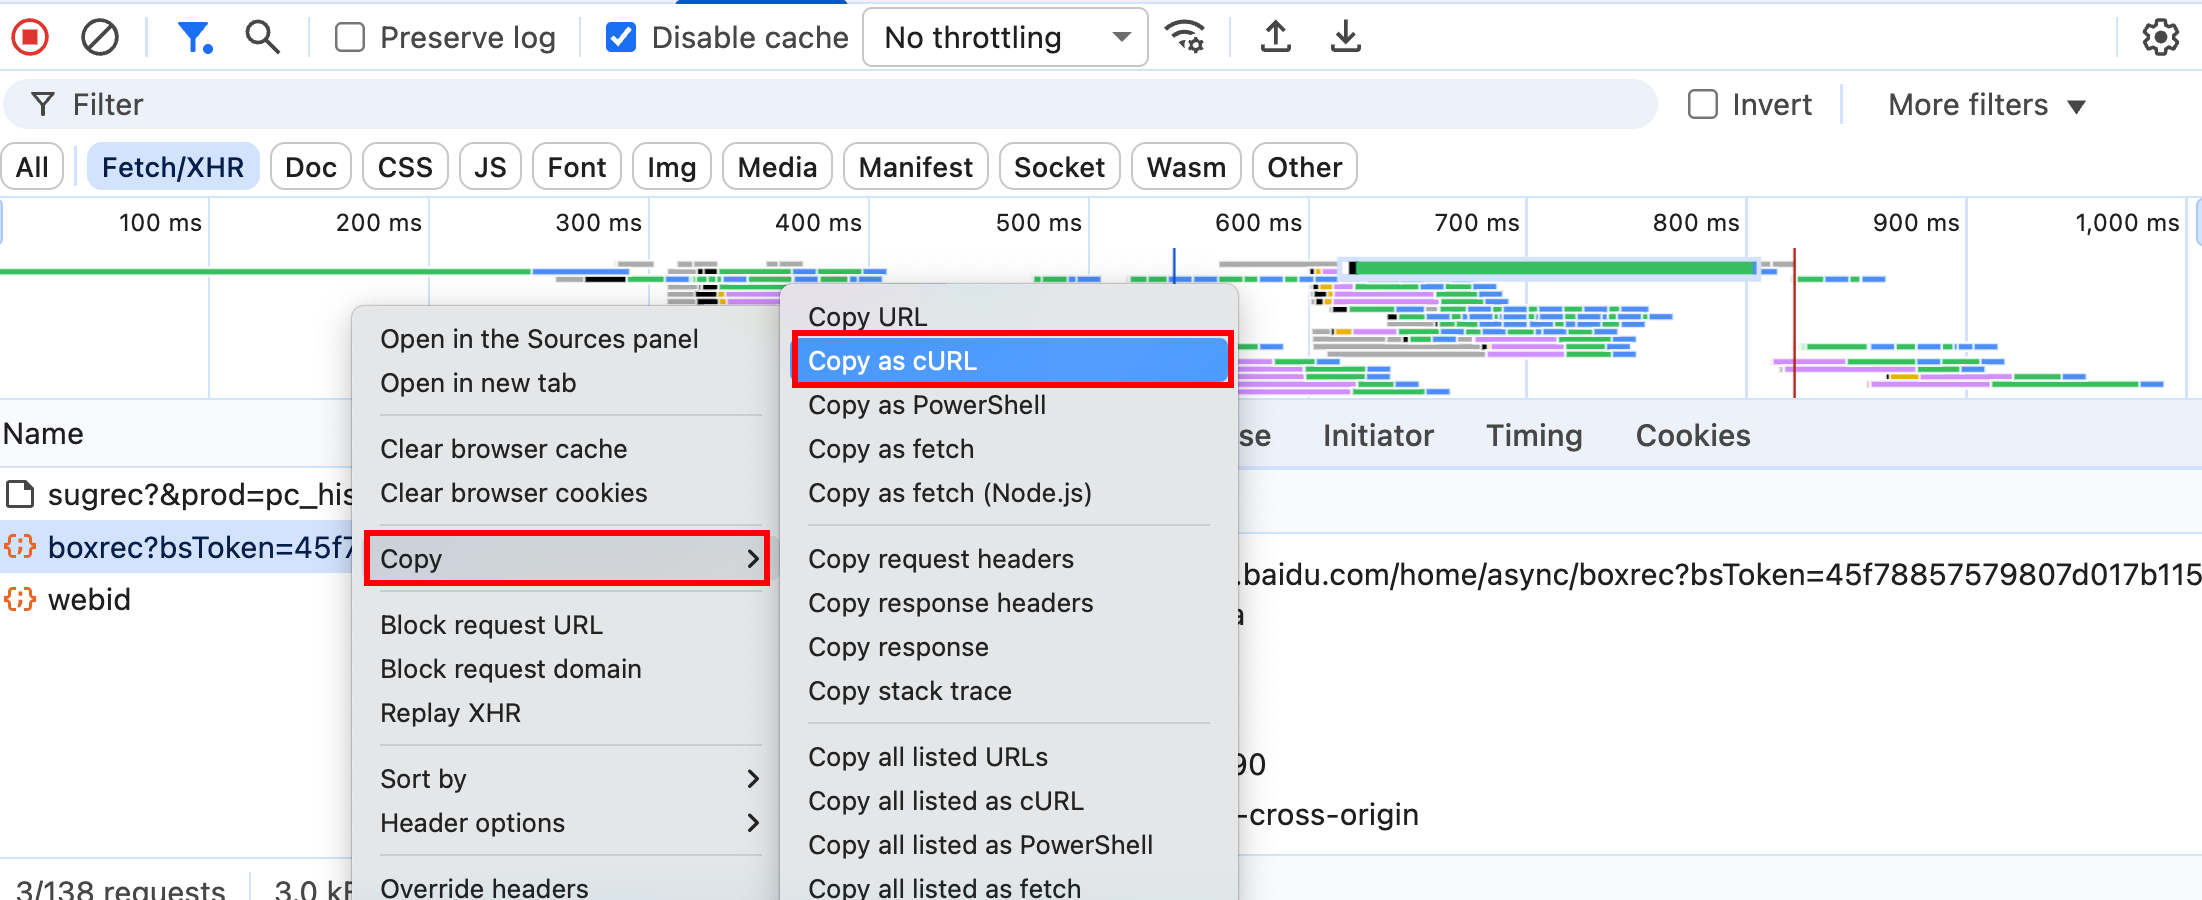This screenshot has height=900, width=2202.
Task: Stop recording network log
Action: (30, 38)
